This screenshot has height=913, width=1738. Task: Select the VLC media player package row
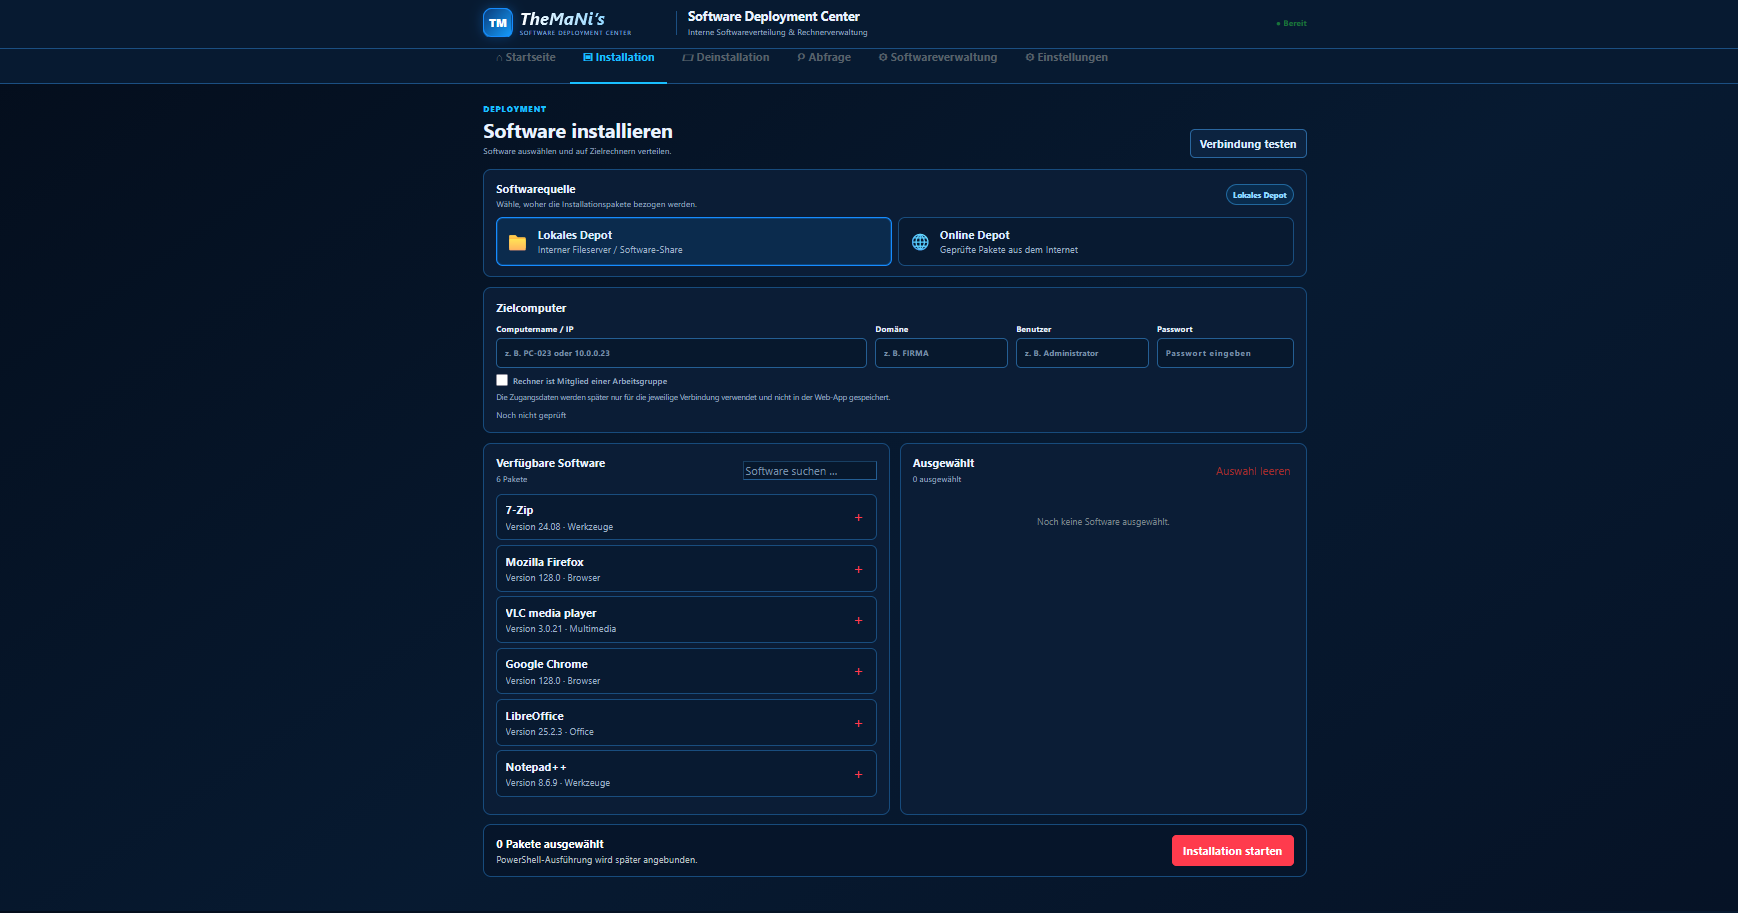tap(686, 620)
